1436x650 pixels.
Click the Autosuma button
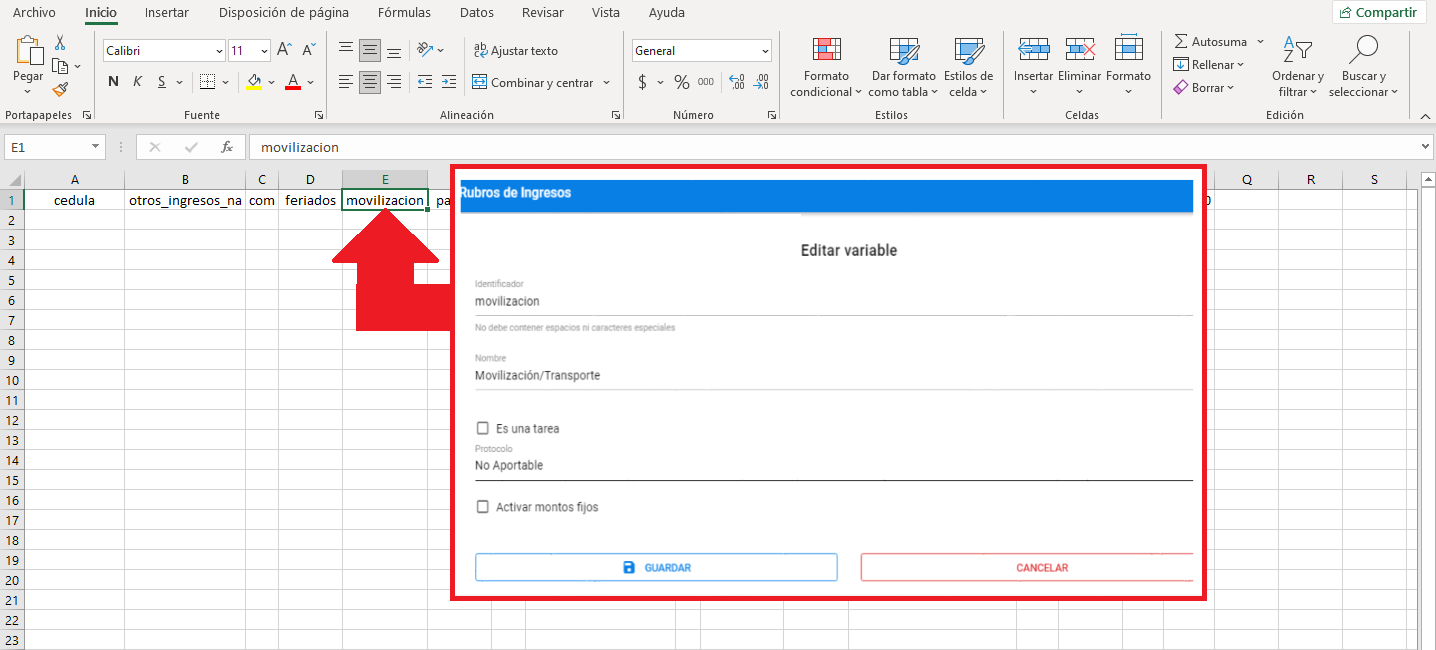1210,42
